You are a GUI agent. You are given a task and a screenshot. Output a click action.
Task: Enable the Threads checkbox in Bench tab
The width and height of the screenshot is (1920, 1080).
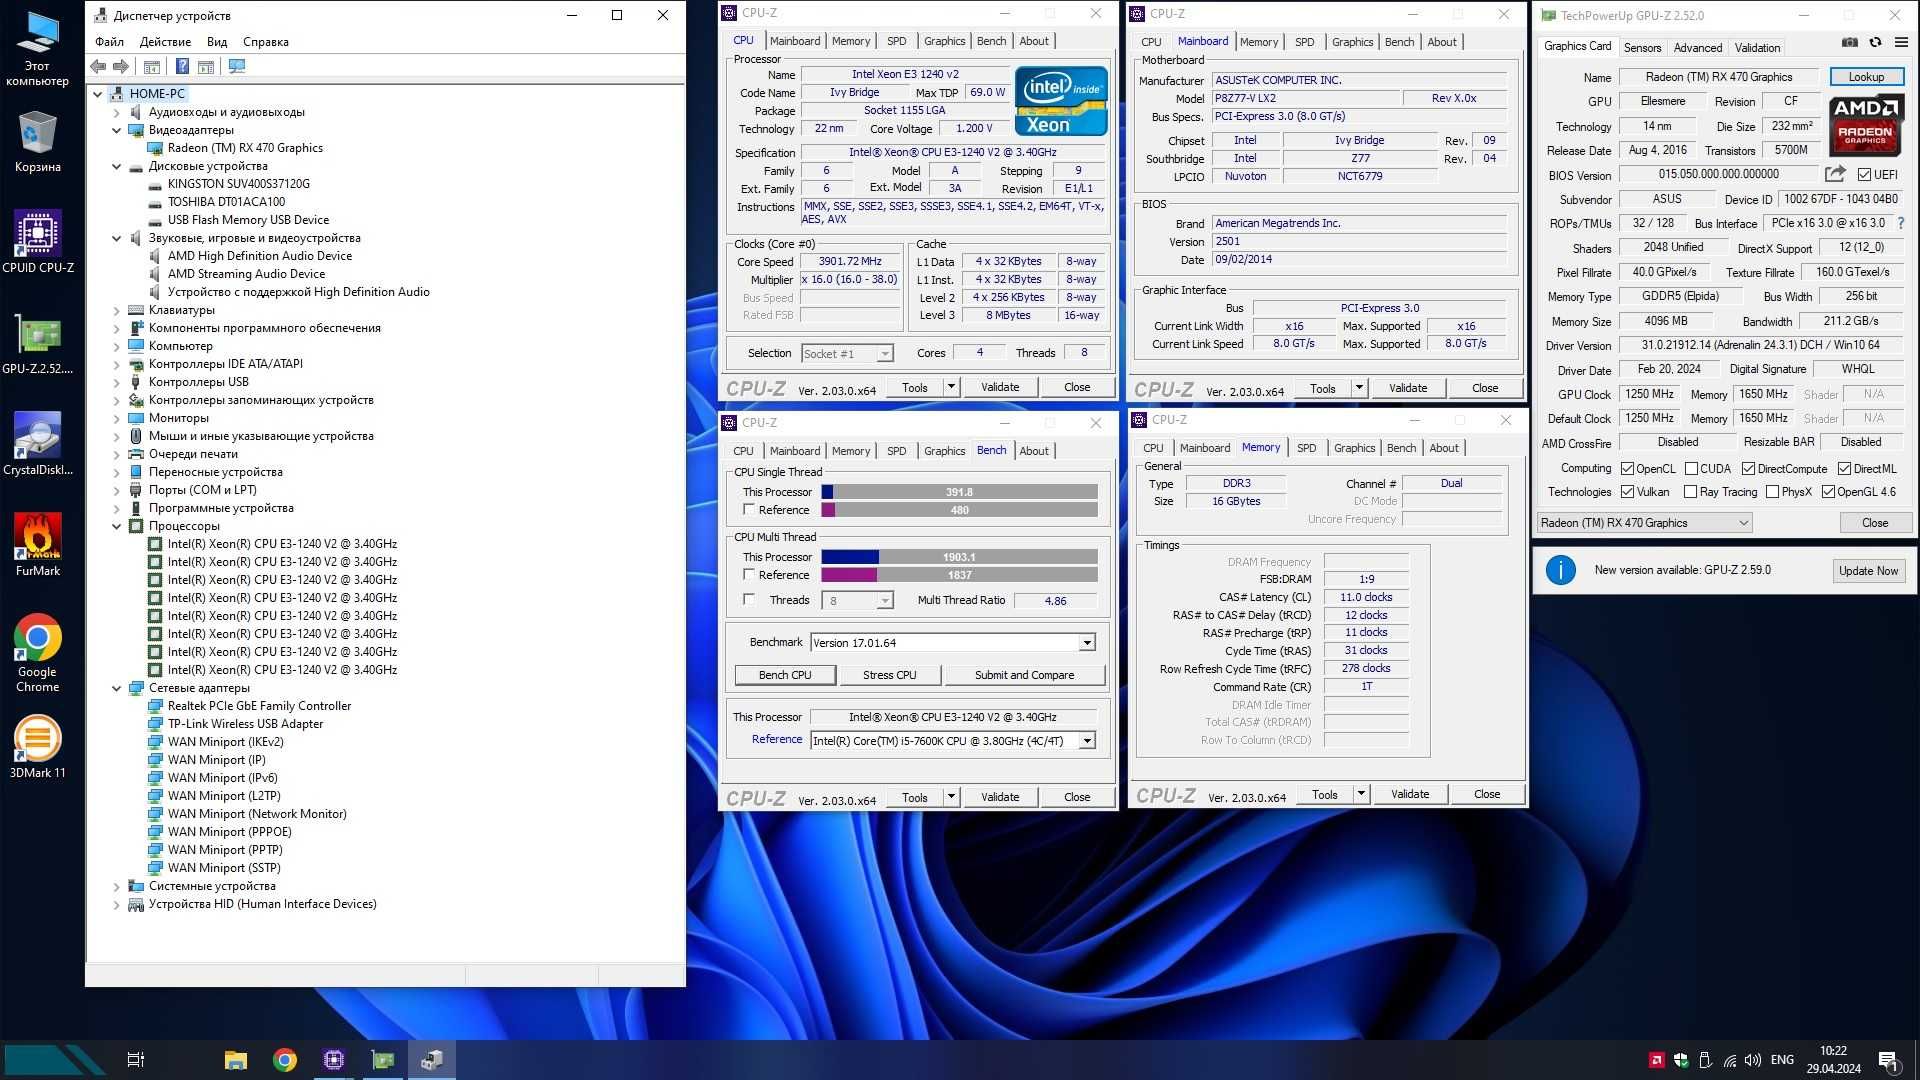coord(748,600)
